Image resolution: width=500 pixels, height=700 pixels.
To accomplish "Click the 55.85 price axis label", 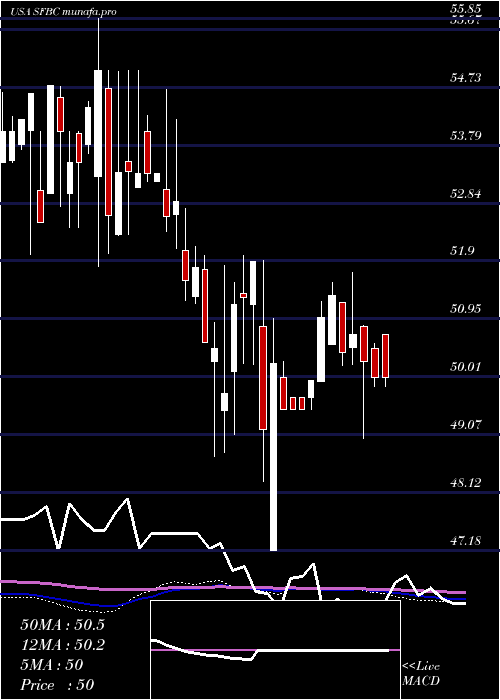I will (x=466, y=8).
